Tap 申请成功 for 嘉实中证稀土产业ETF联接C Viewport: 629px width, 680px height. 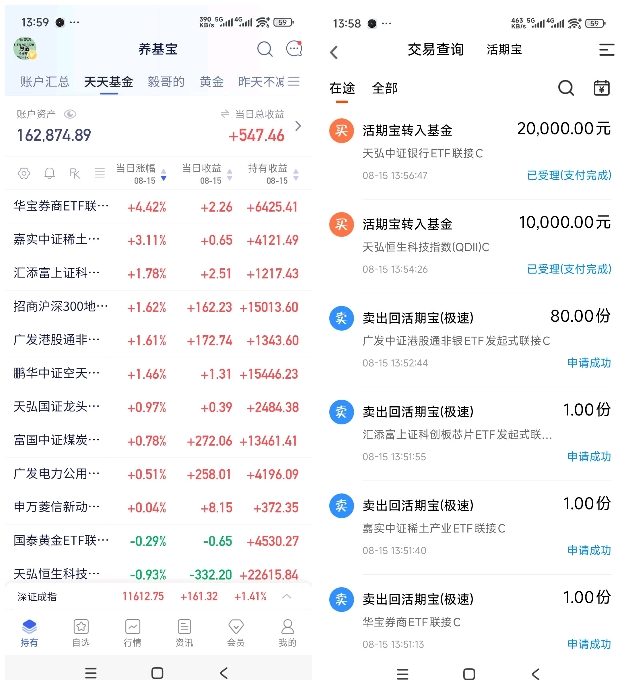[589, 550]
